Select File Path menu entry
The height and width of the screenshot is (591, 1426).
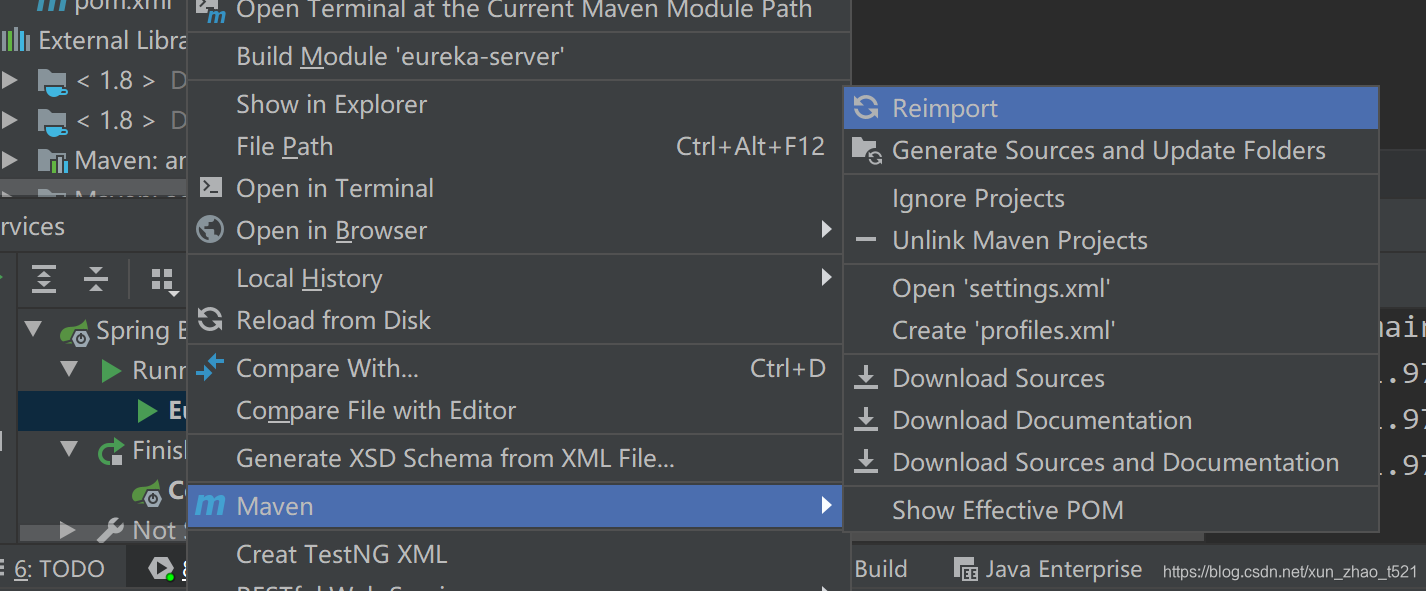tap(515, 146)
